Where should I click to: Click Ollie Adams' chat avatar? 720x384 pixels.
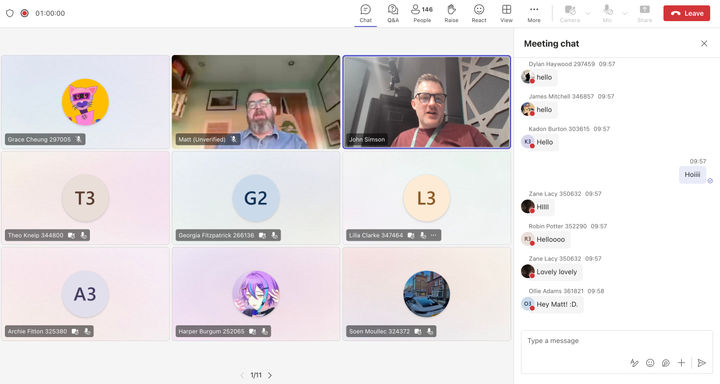pos(528,304)
